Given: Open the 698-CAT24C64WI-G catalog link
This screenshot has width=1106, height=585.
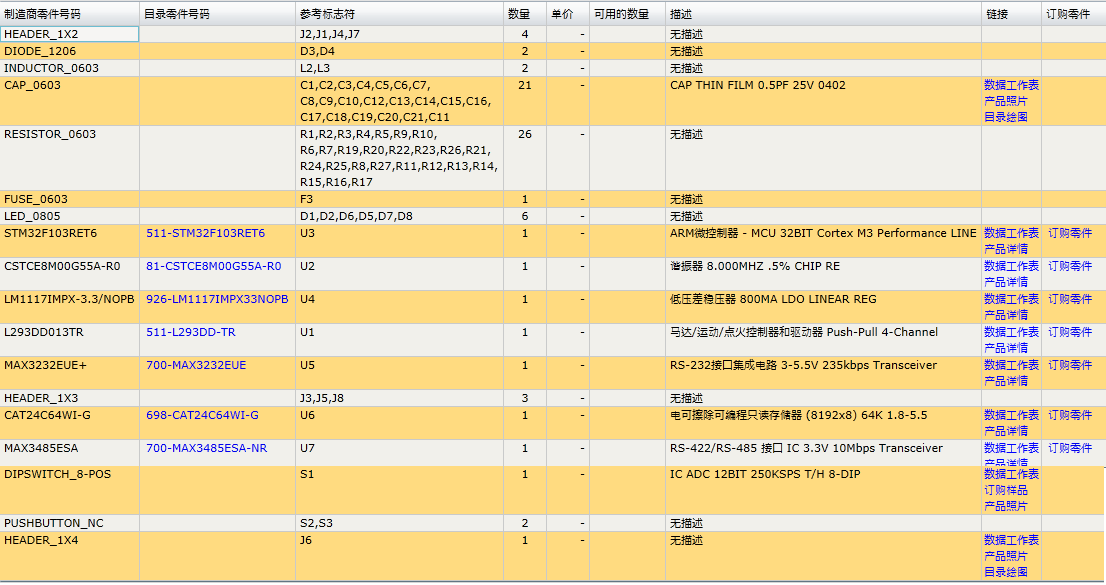Looking at the screenshot, I should click(x=202, y=416).
